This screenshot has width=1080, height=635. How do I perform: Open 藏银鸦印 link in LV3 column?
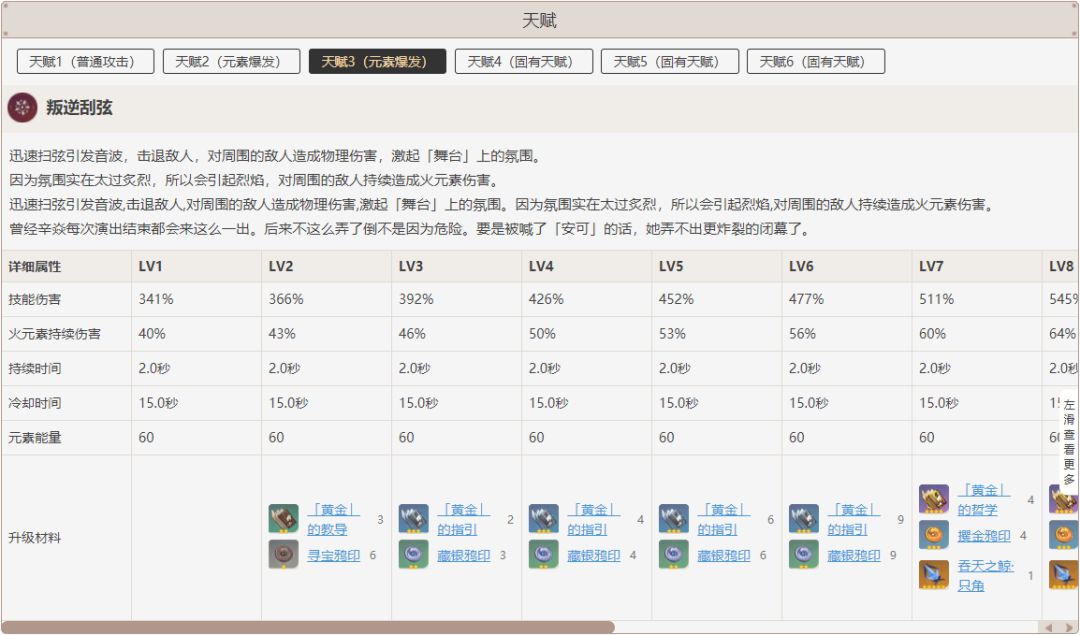click(x=464, y=555)
